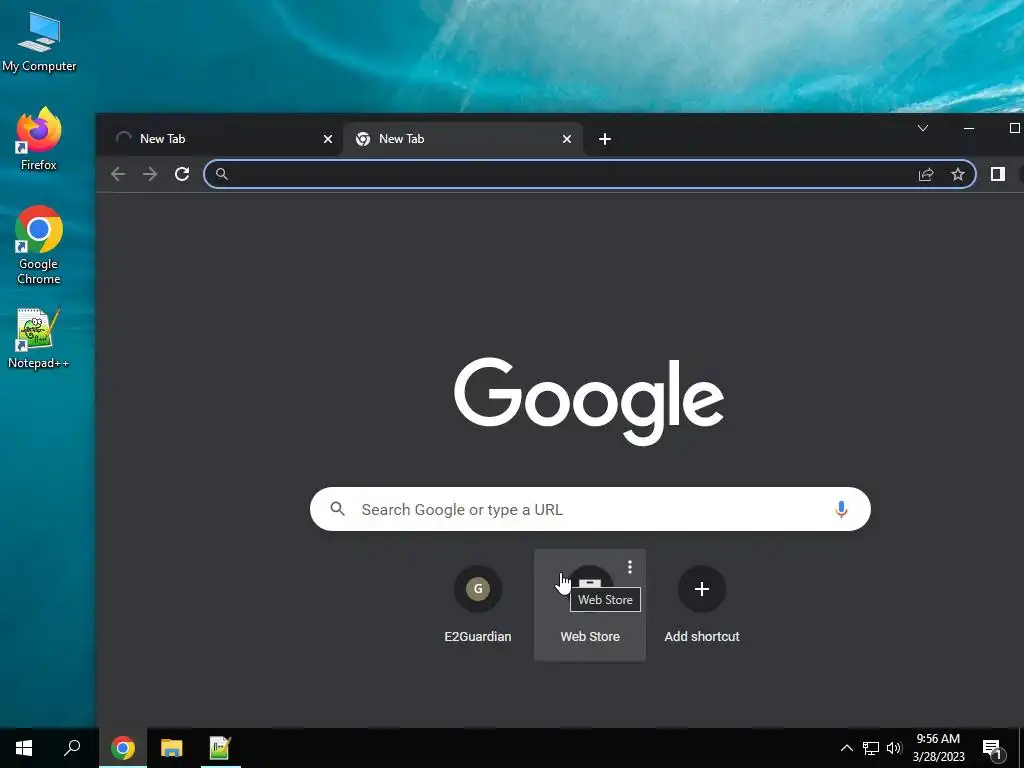The width and height of the screenshot is (1024, 768).
Task: Click the Search Google or type a URL box
Action: tap(590, 509)
